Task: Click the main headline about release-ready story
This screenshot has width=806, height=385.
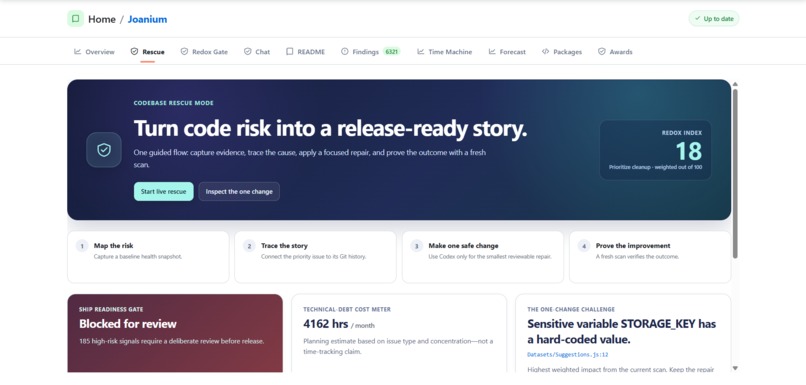Action: click(x=331, y=129)
